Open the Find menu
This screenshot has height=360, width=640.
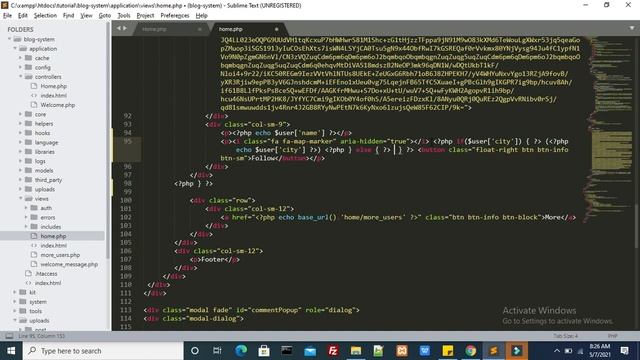pyautogui.click(x=68, y=16)
